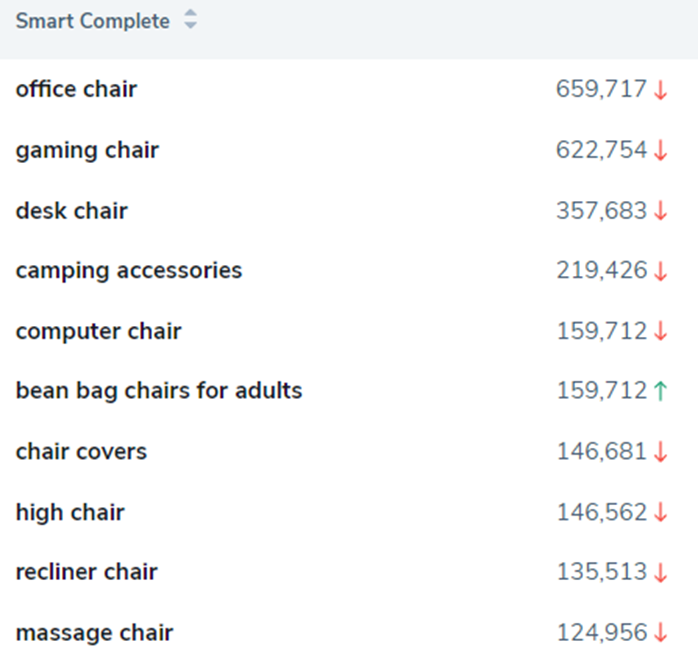Open the office chair keyword
The width and height of the screenshot is (698, 653).
pos(76,89)
